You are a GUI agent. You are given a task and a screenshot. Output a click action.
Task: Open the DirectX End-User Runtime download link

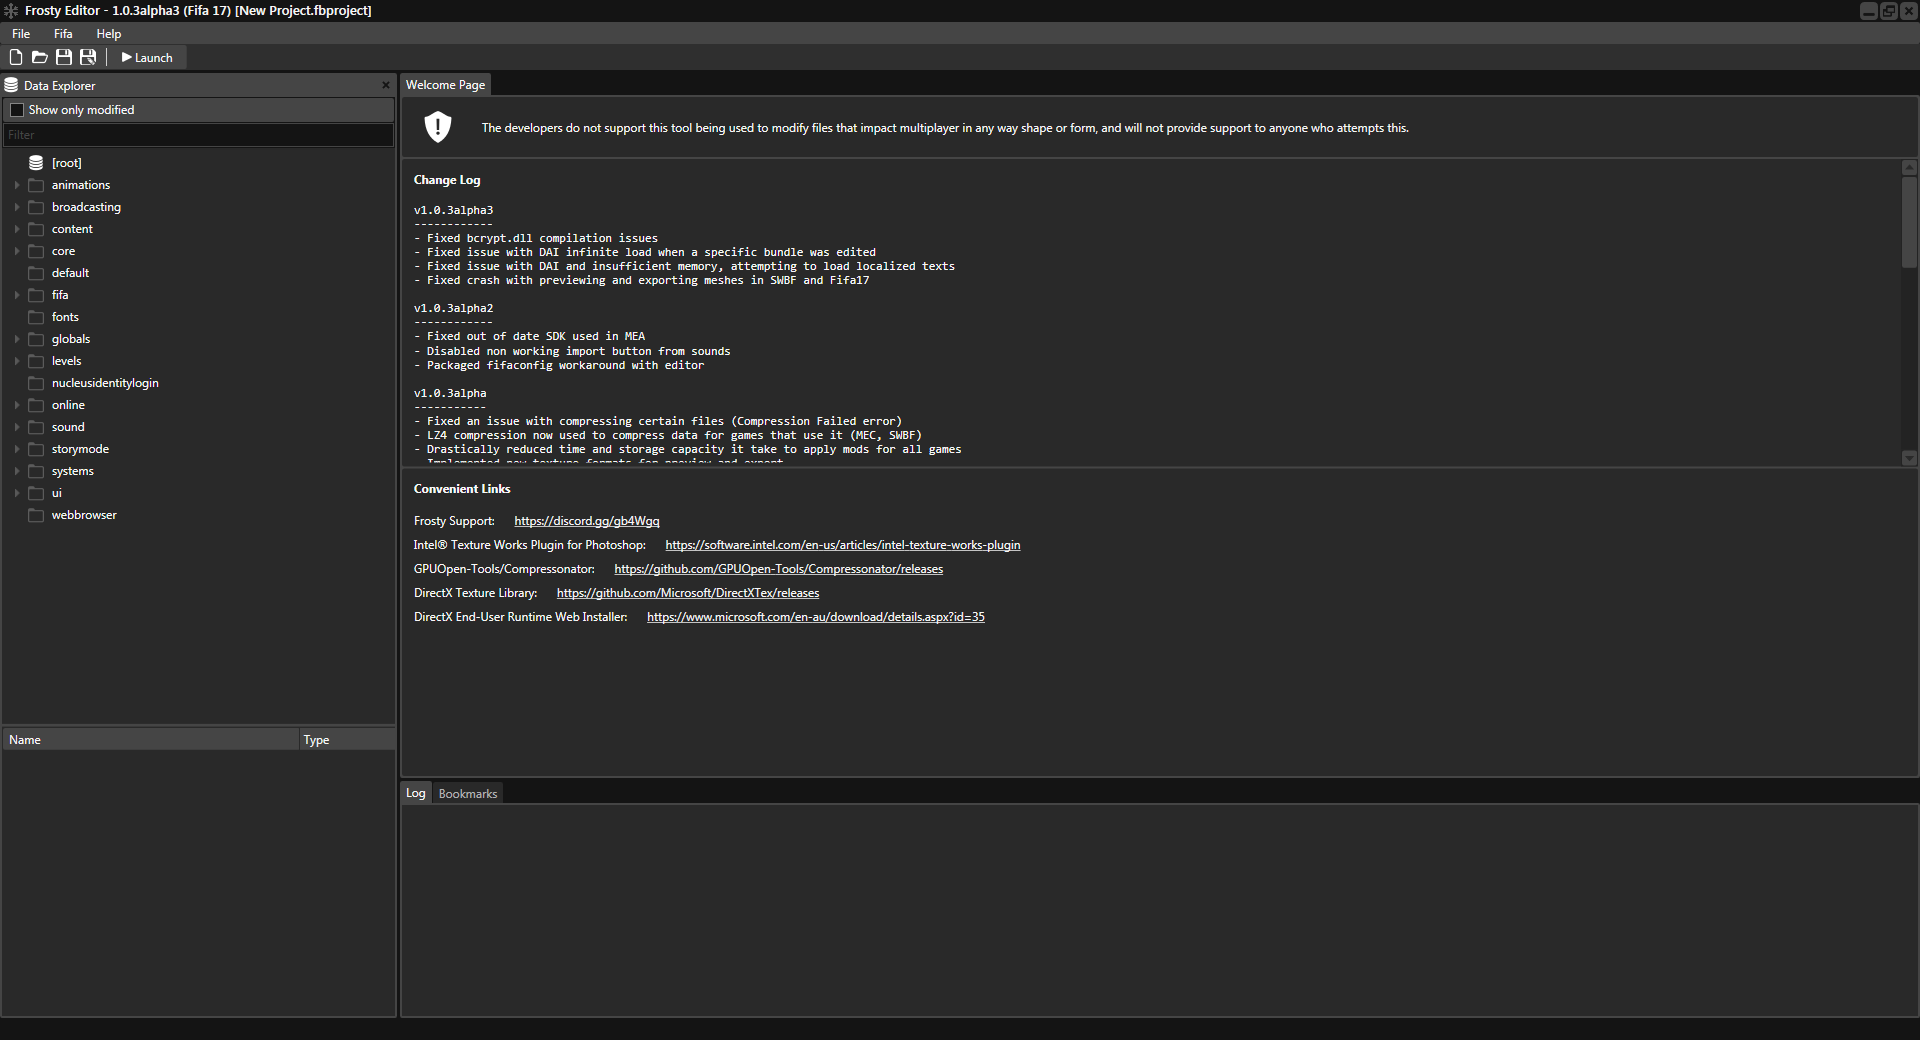[816, 617]
